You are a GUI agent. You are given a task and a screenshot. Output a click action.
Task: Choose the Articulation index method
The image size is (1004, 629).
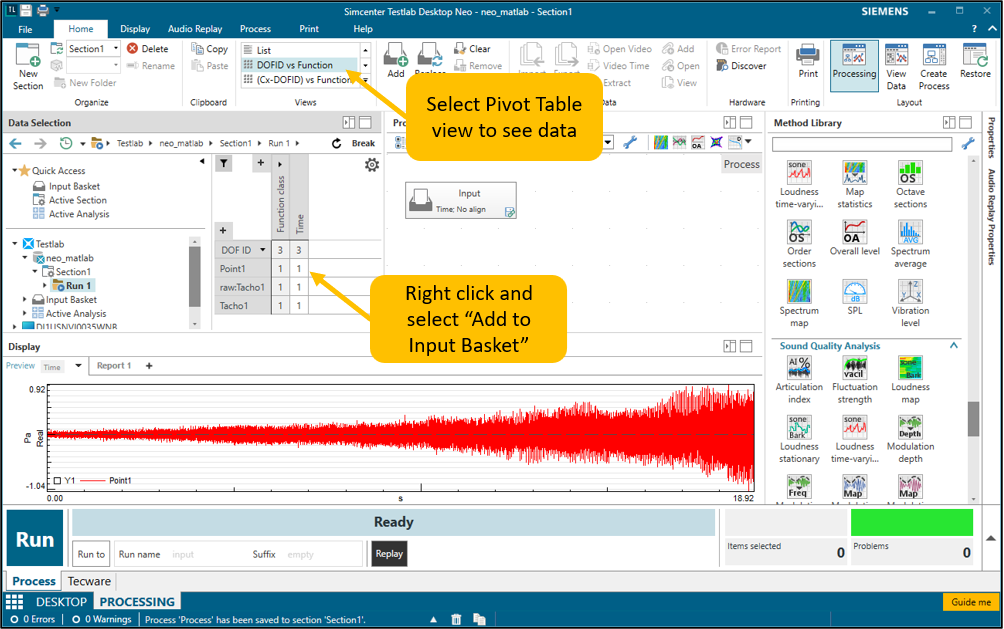(x=799, y=380)
